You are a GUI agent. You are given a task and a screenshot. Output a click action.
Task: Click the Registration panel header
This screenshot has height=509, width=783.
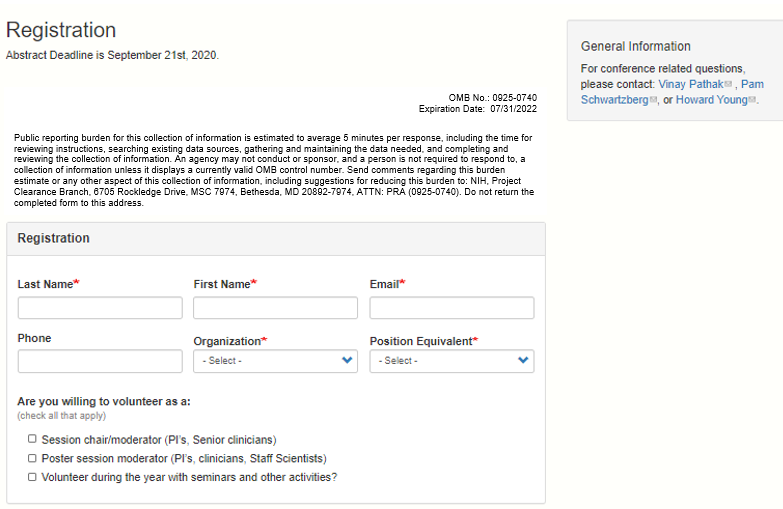click(x=54, y=239)
